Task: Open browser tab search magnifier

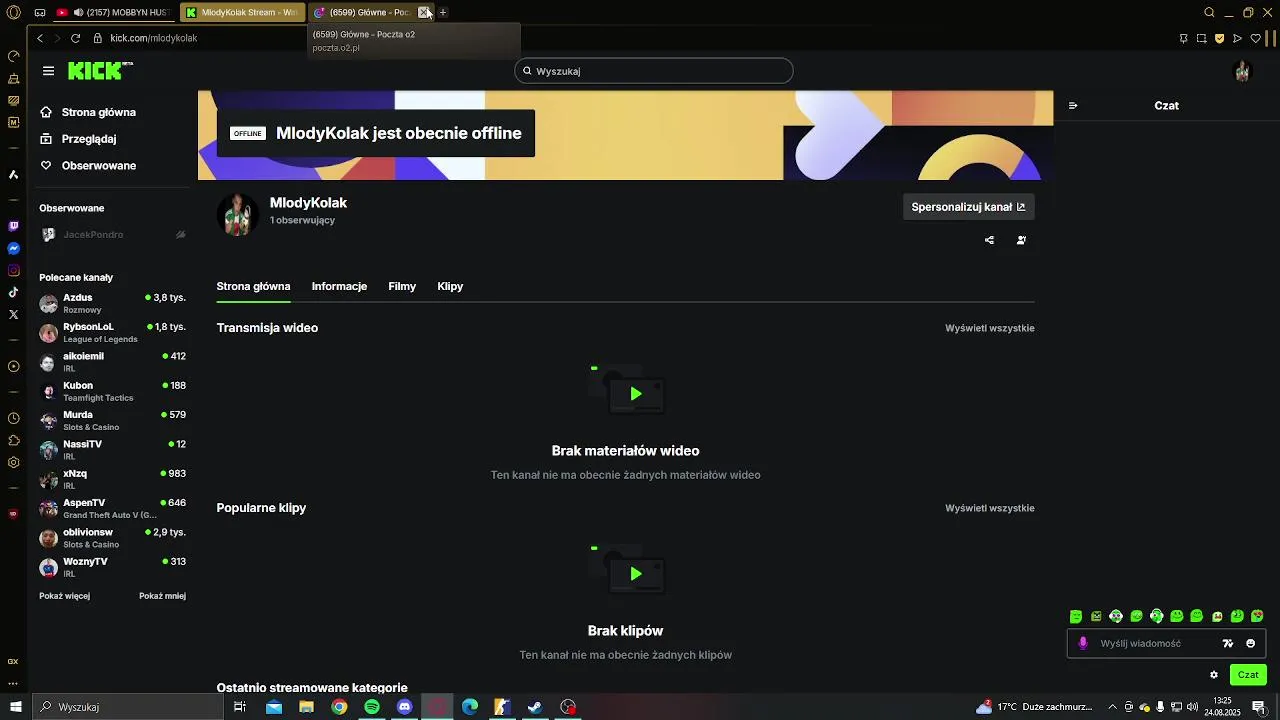Action: [1209, 13]
